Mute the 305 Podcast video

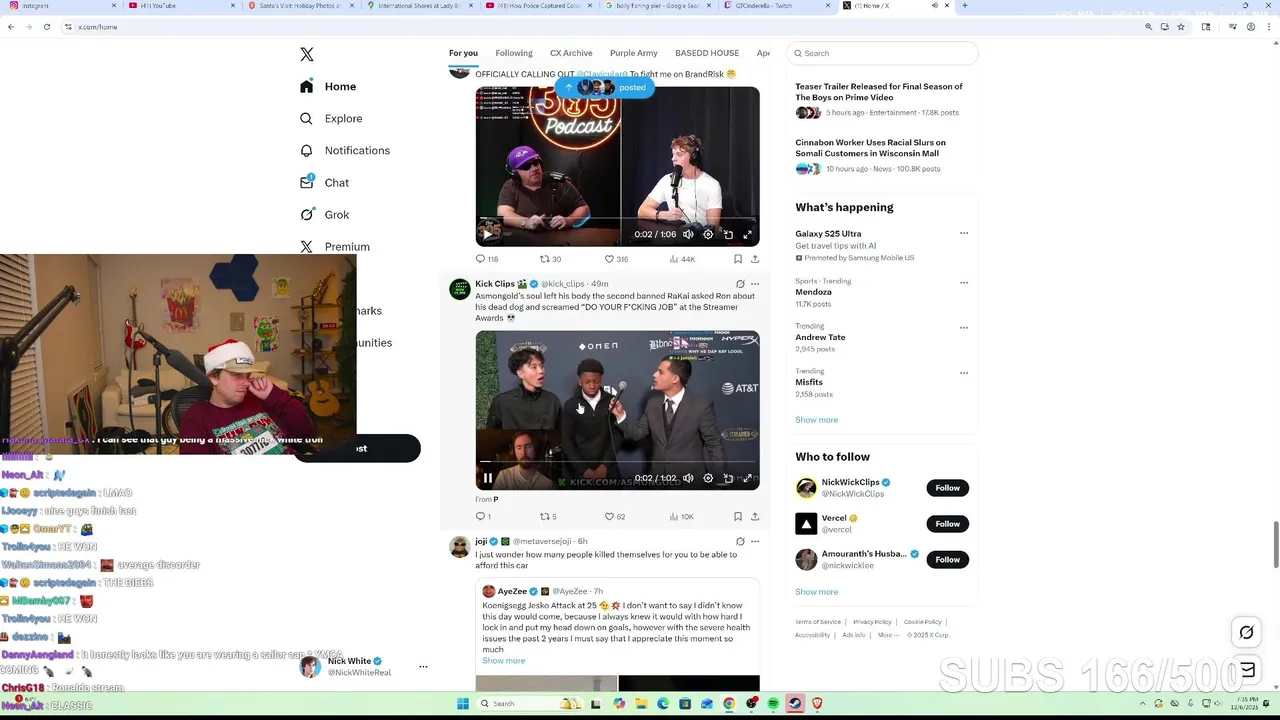(x=688, y=234)
